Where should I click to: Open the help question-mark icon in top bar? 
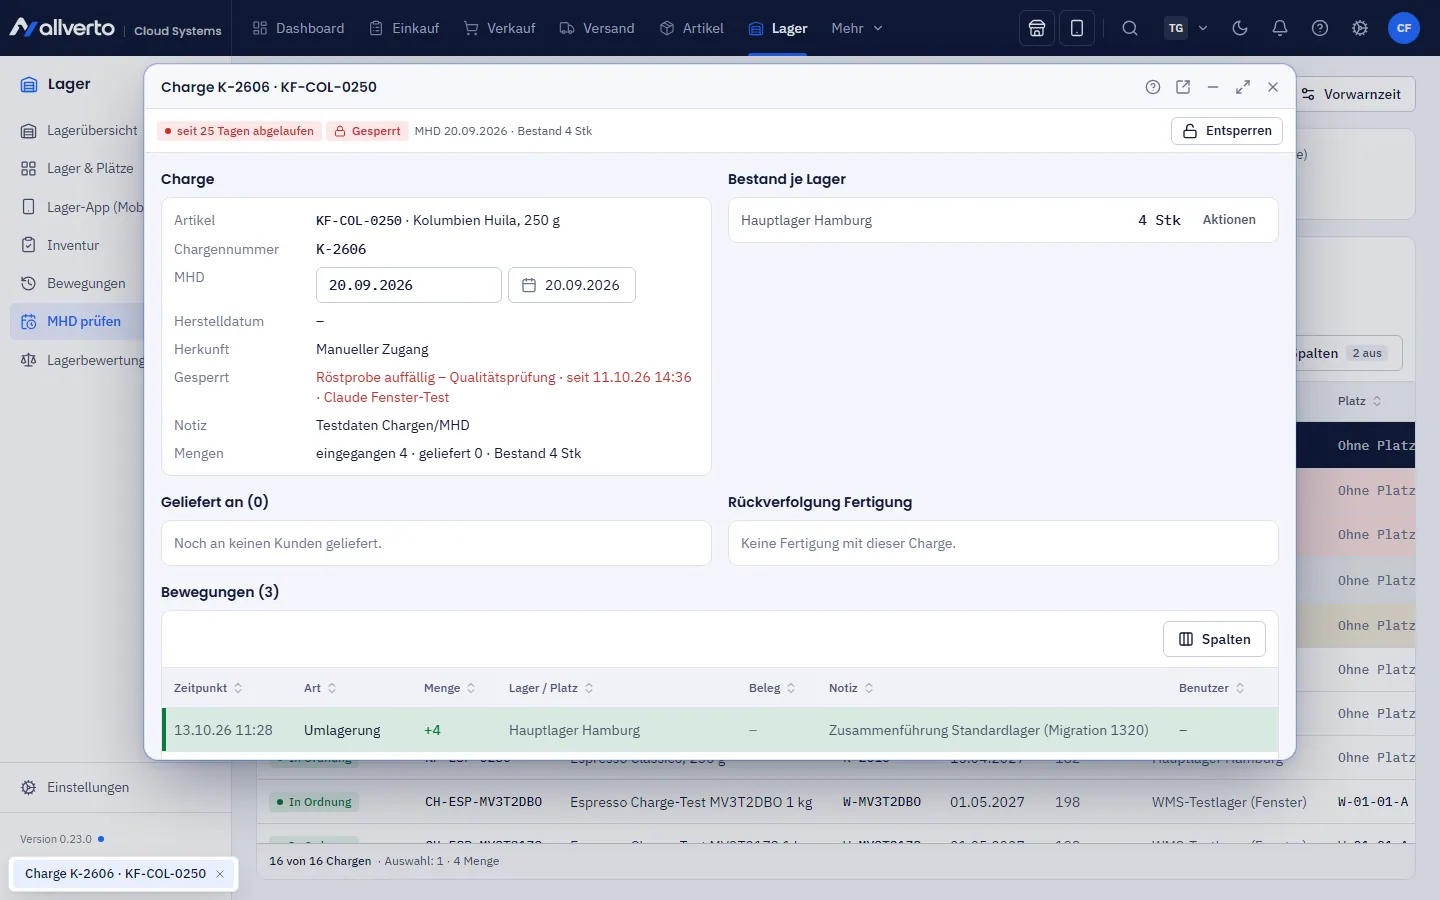pyautogui.click(x=1320, y=28)
